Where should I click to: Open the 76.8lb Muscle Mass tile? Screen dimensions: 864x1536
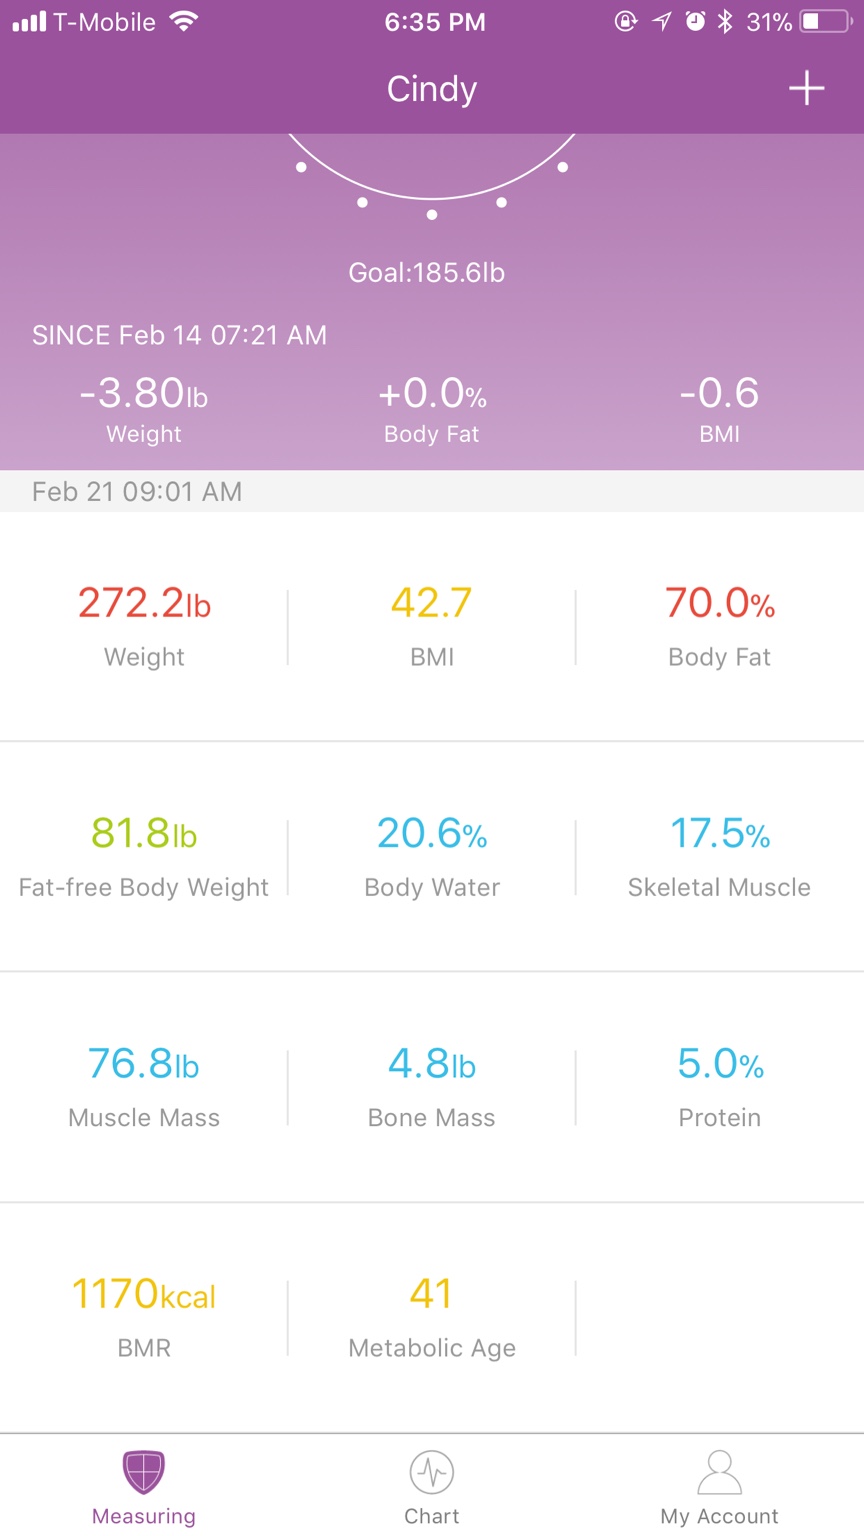coord(144,1087)
